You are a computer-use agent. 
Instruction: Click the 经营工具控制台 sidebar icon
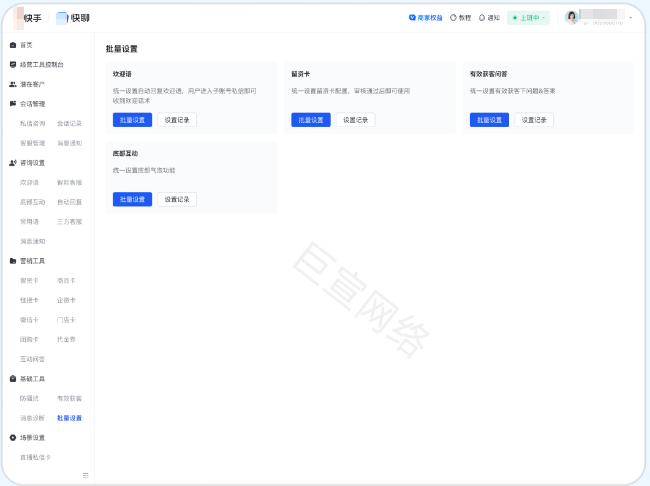(x=13, y=64)
